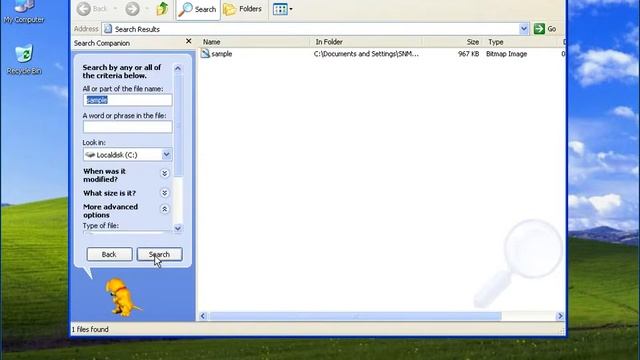Click the horizontal scrollbar thumb

[355, 316]
